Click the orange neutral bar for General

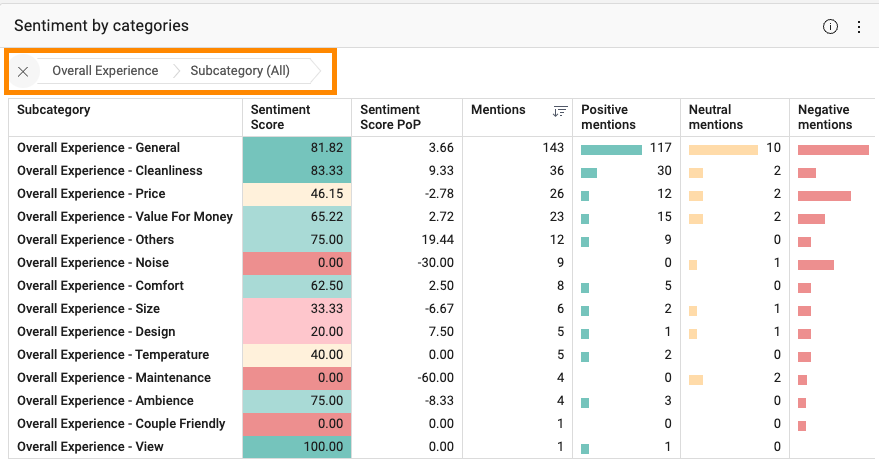[722, 149]
